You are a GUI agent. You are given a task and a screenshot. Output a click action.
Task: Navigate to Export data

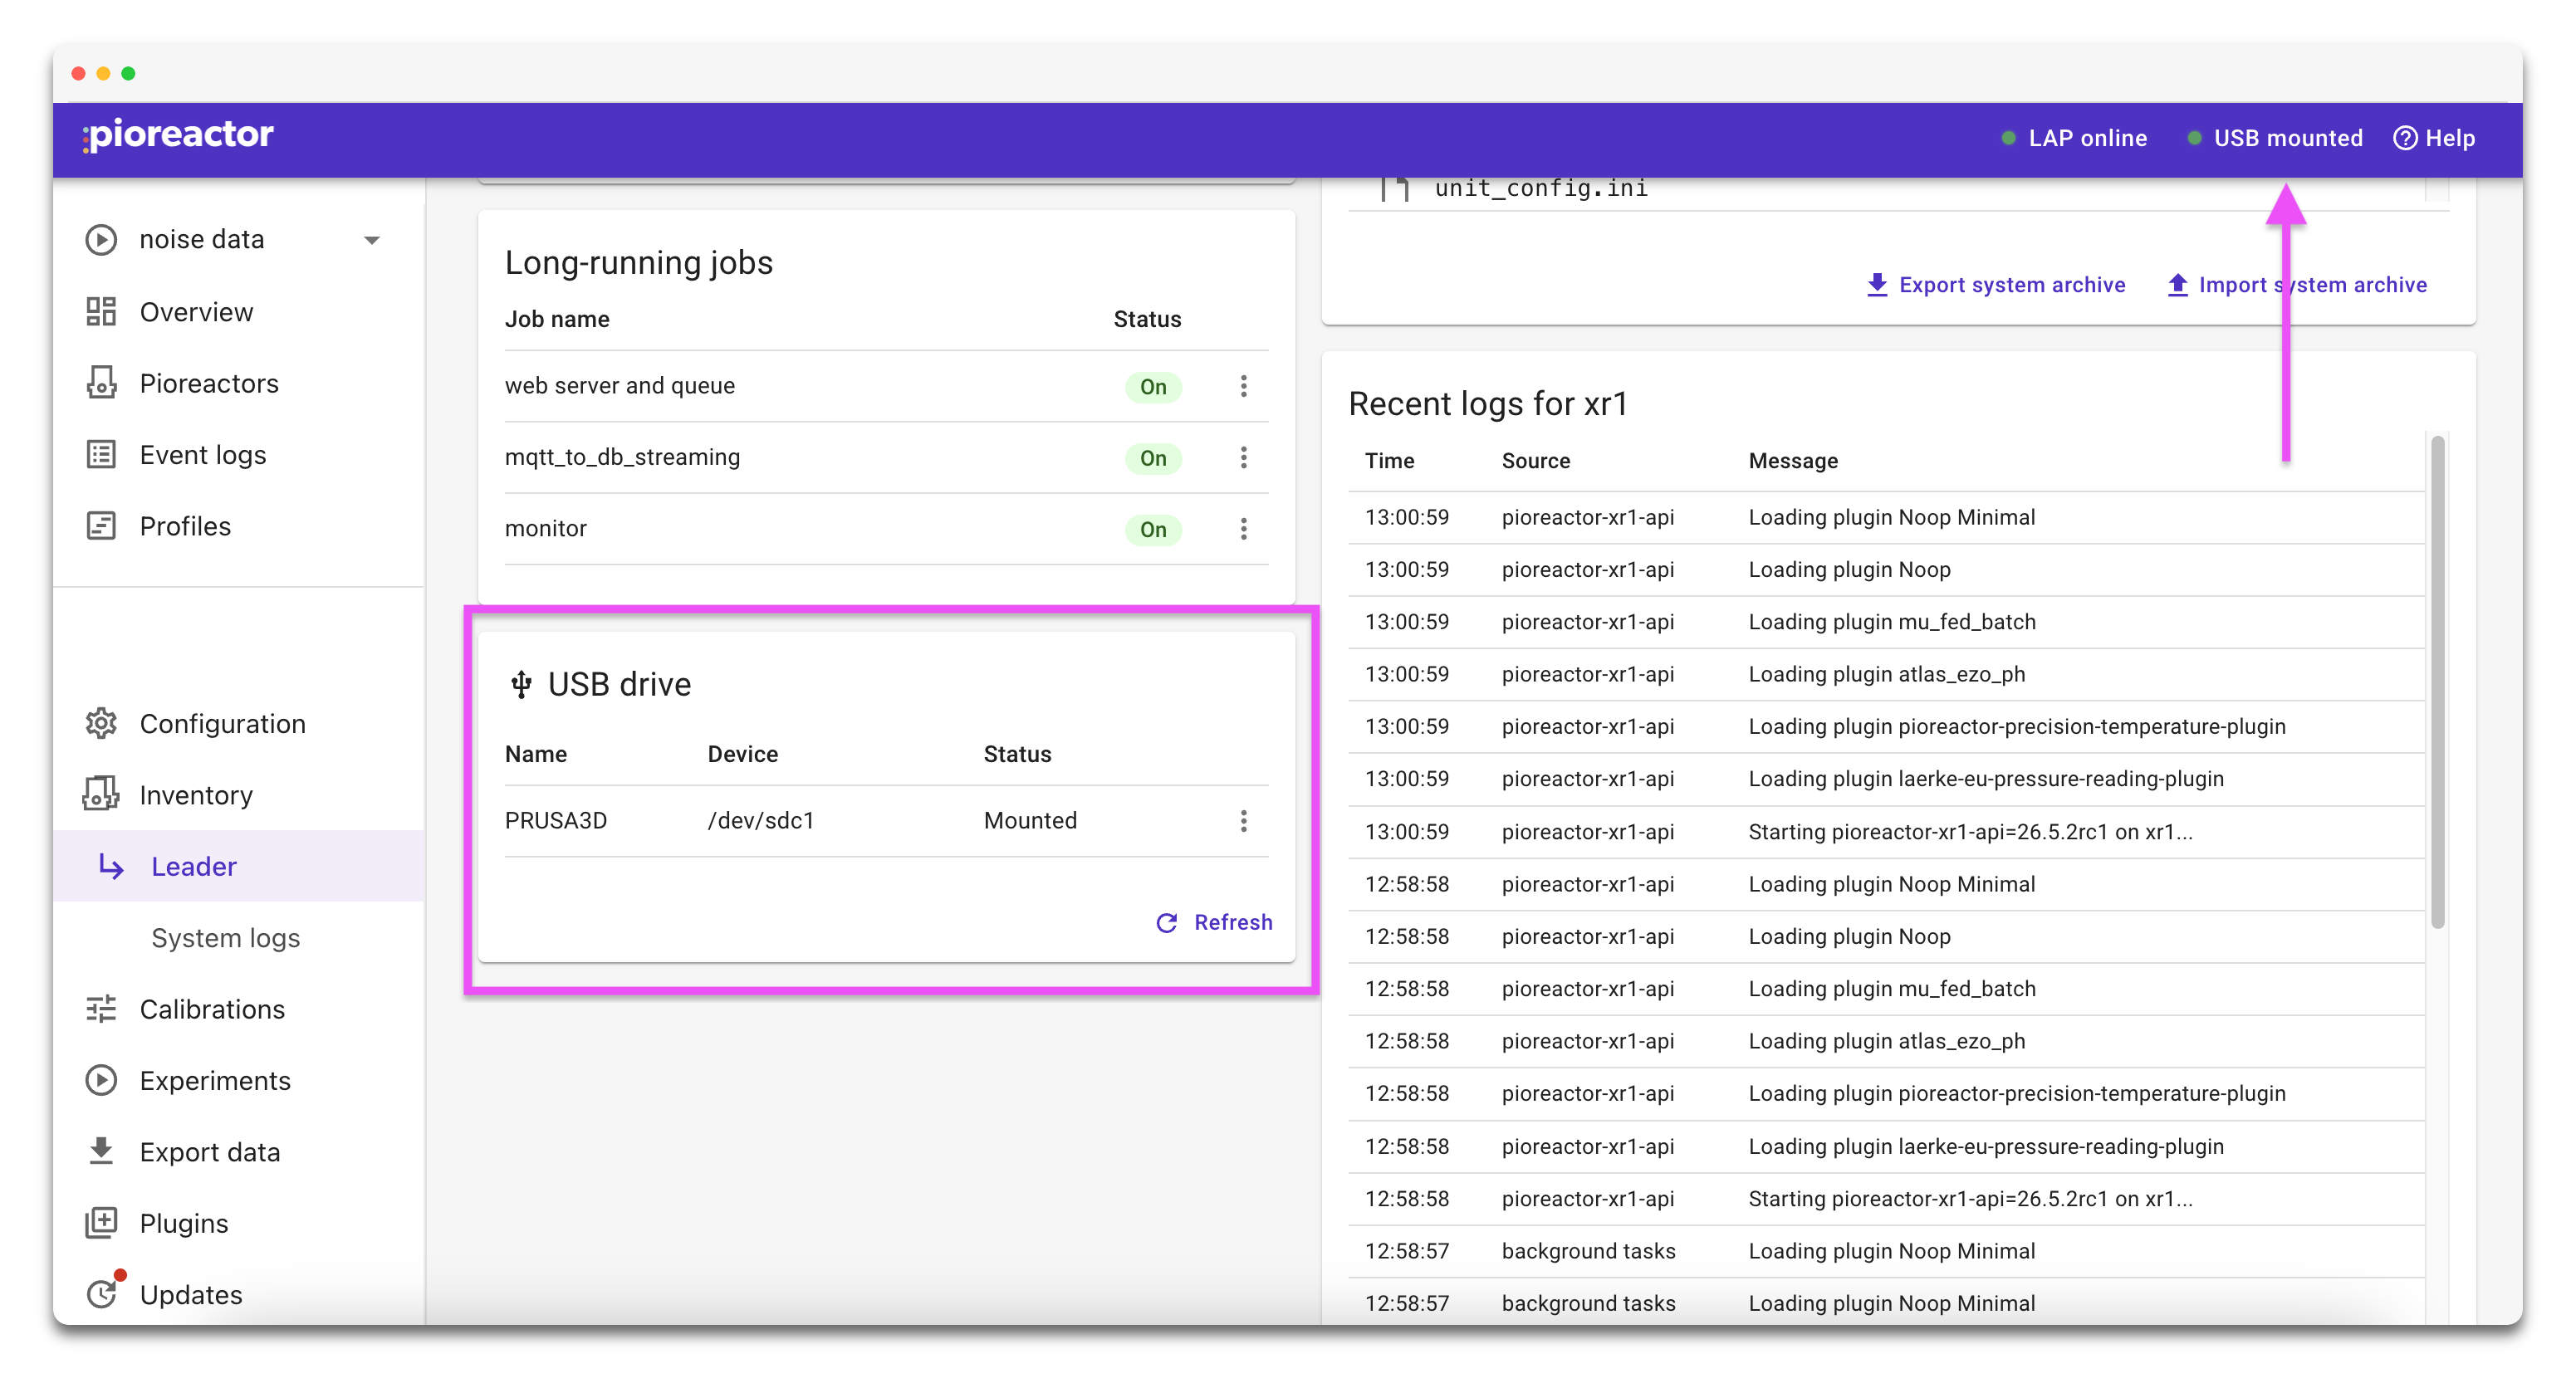click(240, 1152)
